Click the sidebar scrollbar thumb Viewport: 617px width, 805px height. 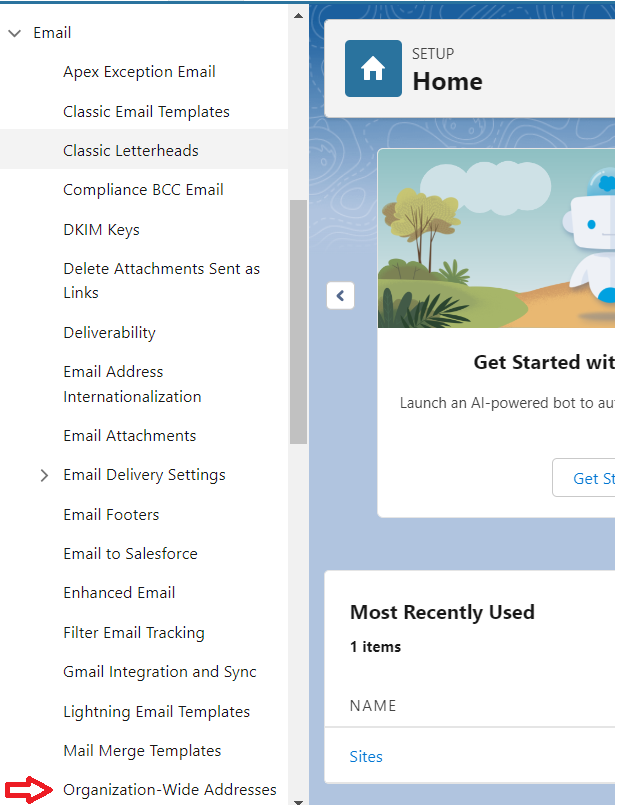click(x=298, y=322)
